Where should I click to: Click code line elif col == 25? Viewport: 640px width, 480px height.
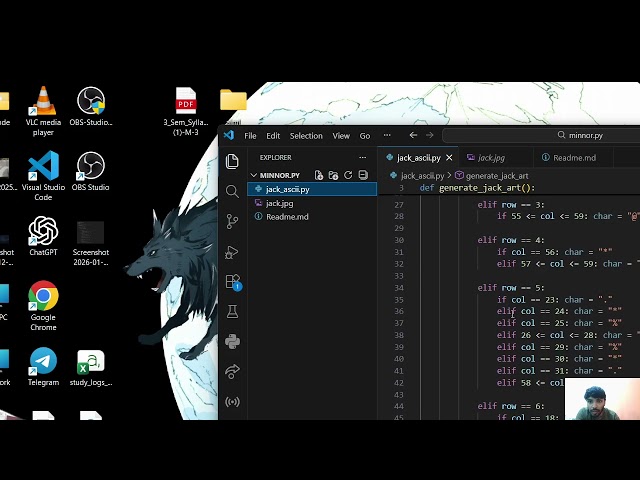[559, 323]
